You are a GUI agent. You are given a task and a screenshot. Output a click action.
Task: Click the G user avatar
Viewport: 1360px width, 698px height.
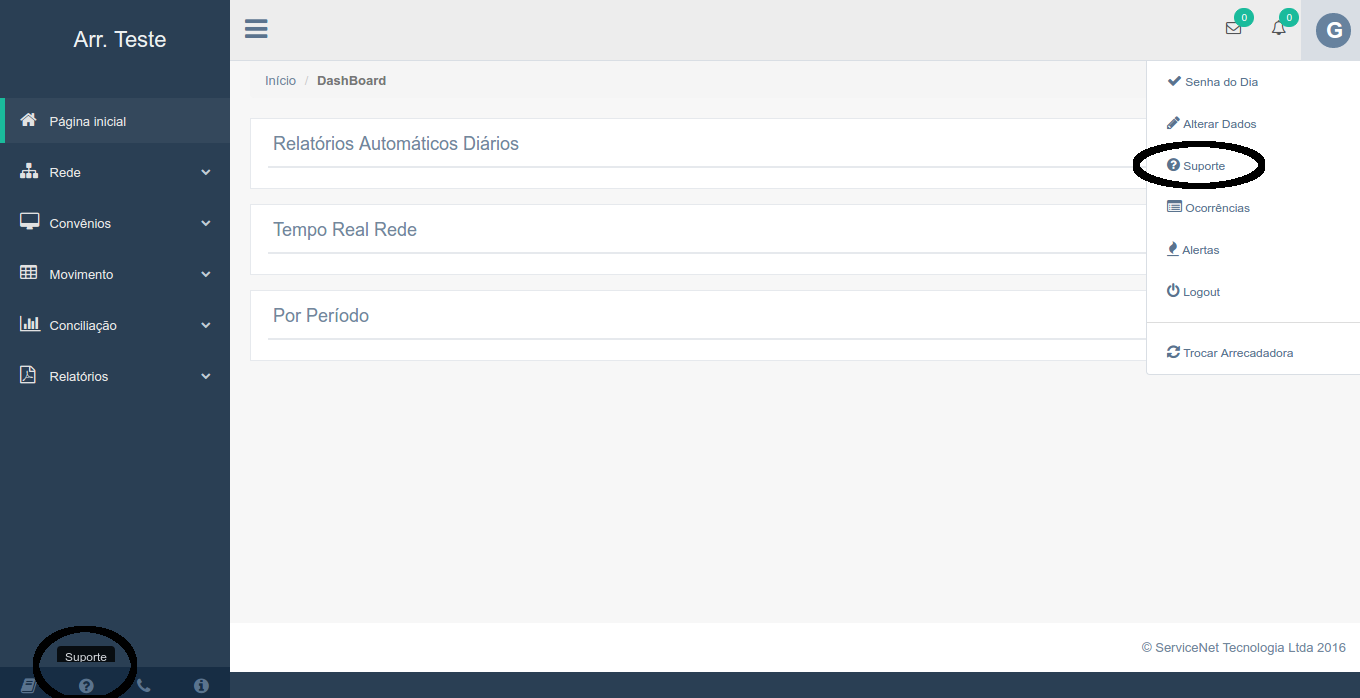pos(1332,31)
